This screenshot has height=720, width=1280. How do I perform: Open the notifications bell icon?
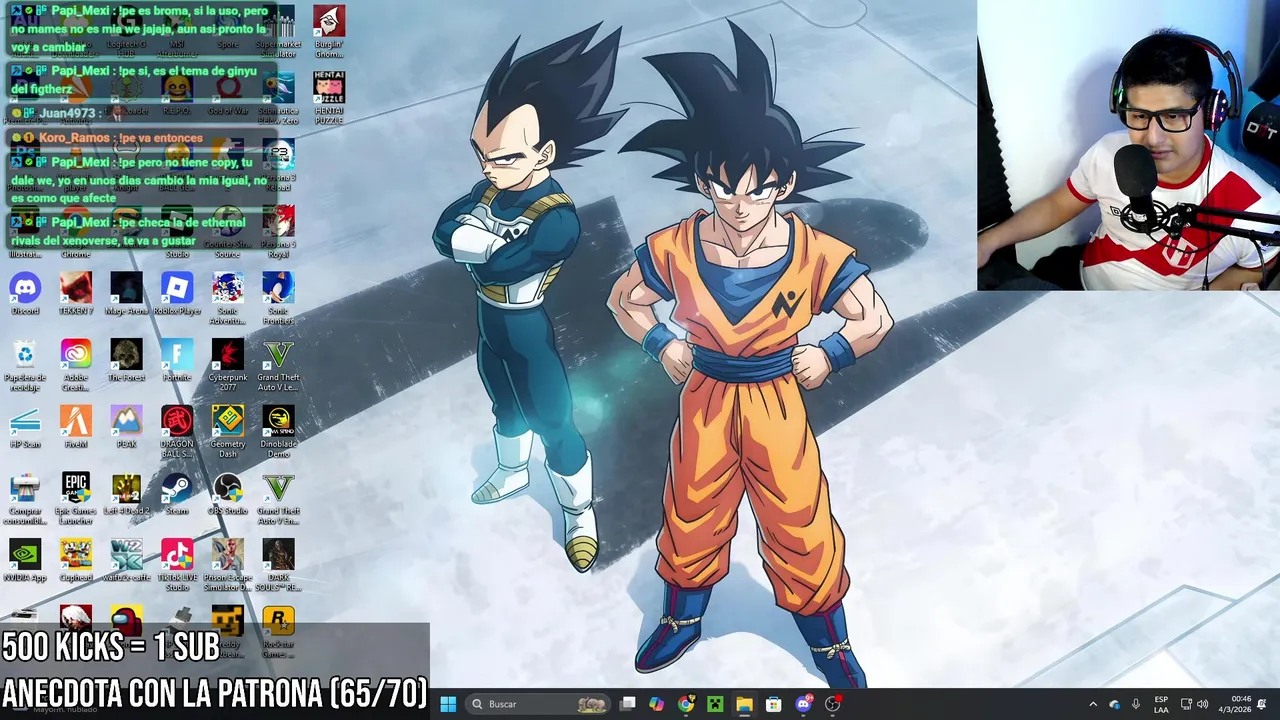point(1262,704)
